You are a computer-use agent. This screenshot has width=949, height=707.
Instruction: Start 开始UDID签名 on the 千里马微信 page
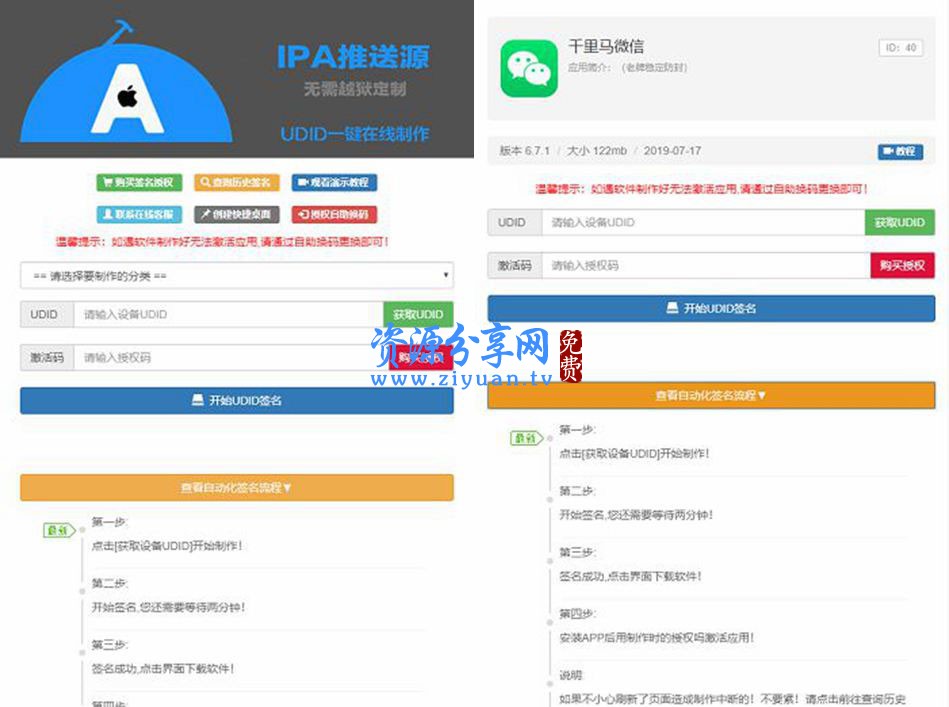tap(711, 309)
